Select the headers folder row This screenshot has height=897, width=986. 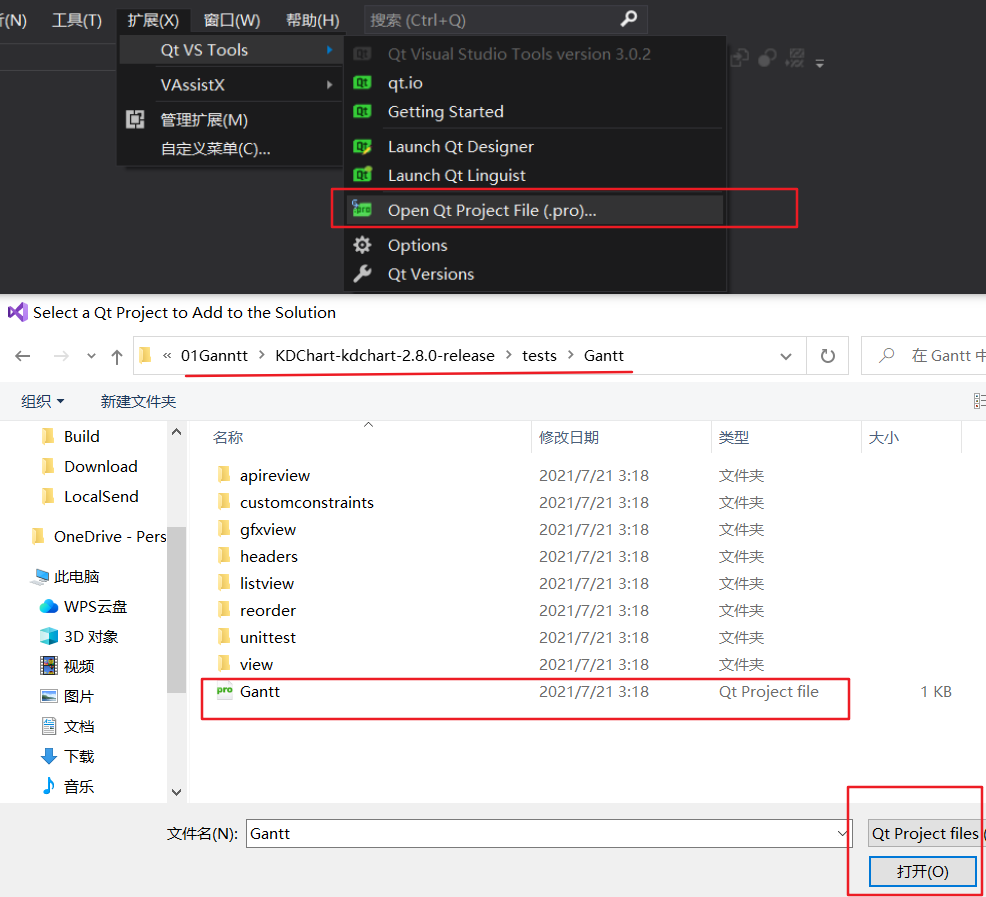click(490, 556)
